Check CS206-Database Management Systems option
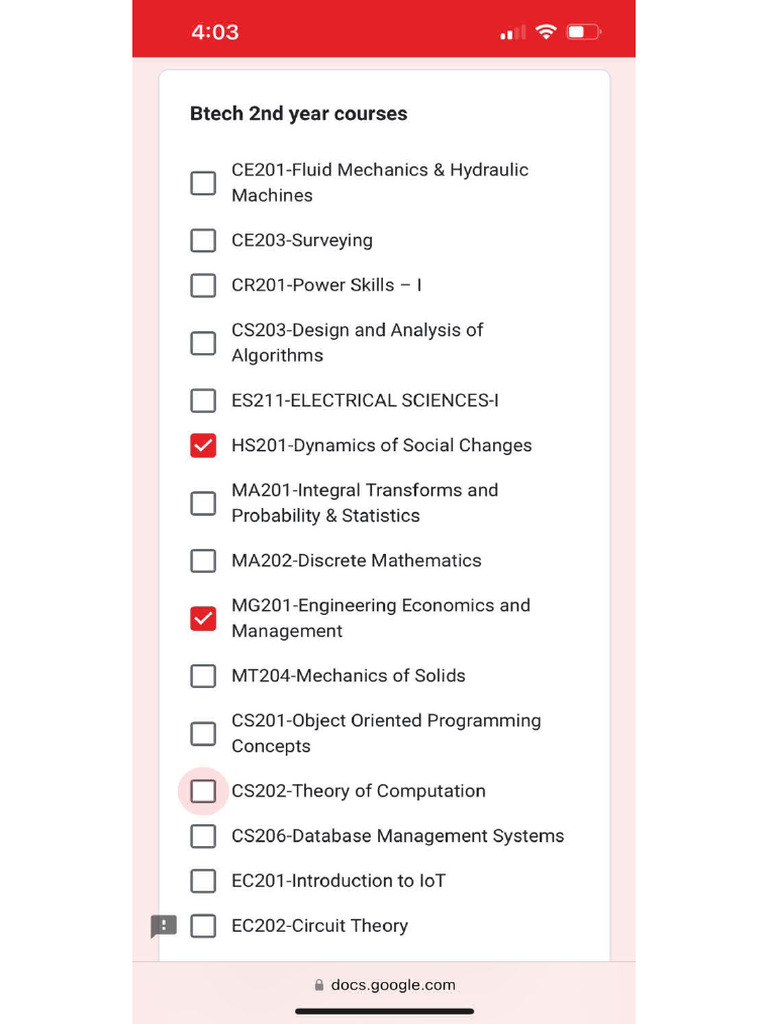 point(203,836)
